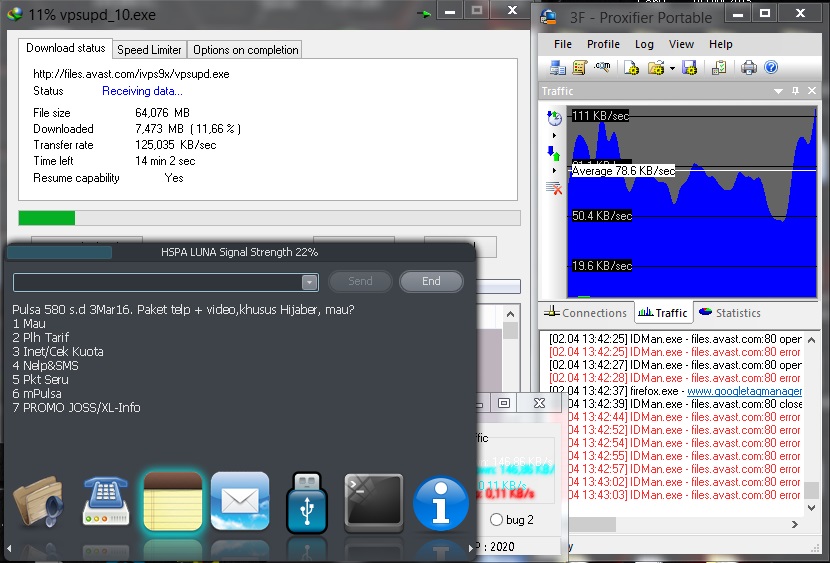Open the Log menu in Proxifier

pos(644,44)
